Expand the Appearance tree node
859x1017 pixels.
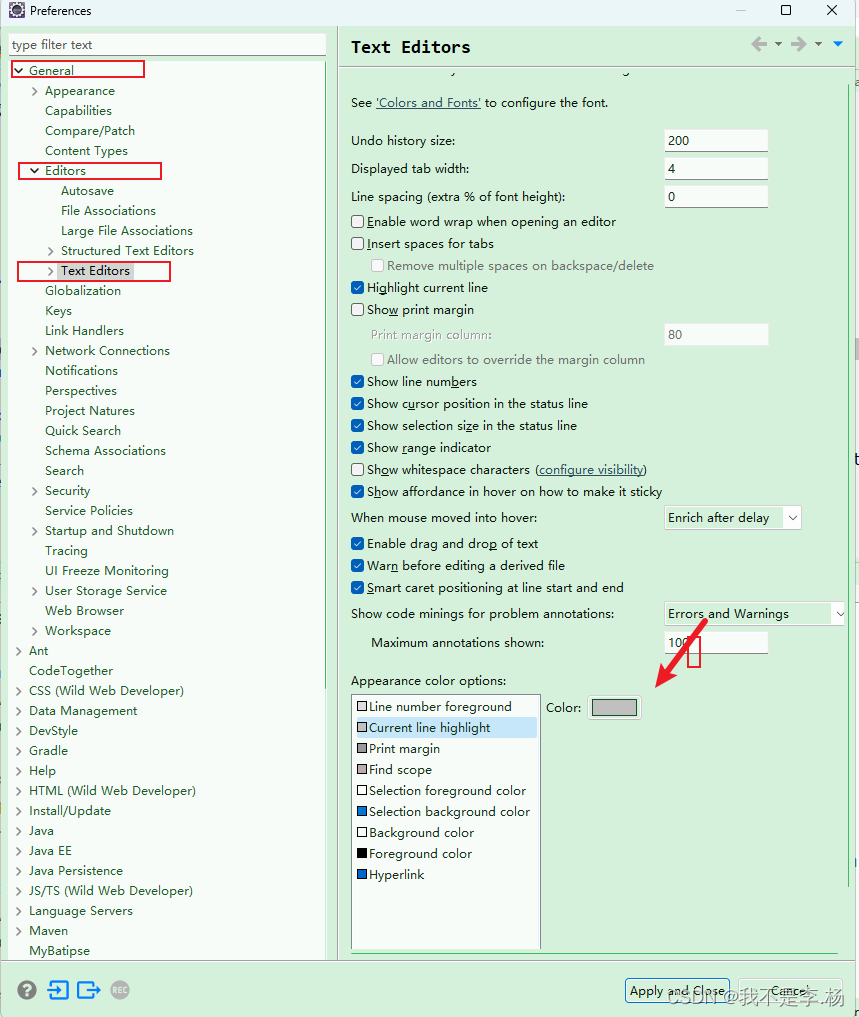(35, 91)
